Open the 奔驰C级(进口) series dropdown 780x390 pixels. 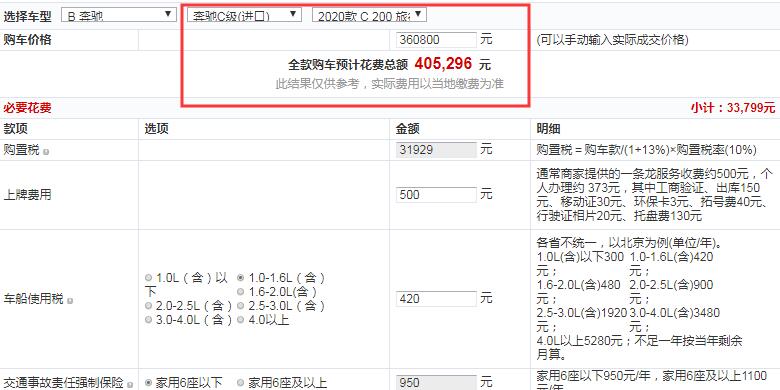pyautogui.click(x=244, y=15)
